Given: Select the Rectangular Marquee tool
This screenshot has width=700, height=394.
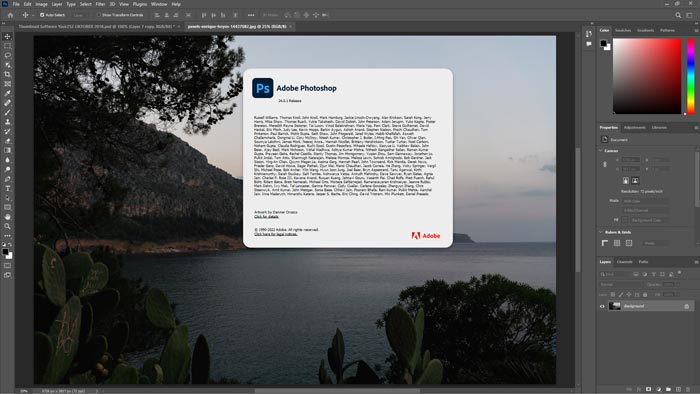Looking at the screenshot, I should click(8, 46).
